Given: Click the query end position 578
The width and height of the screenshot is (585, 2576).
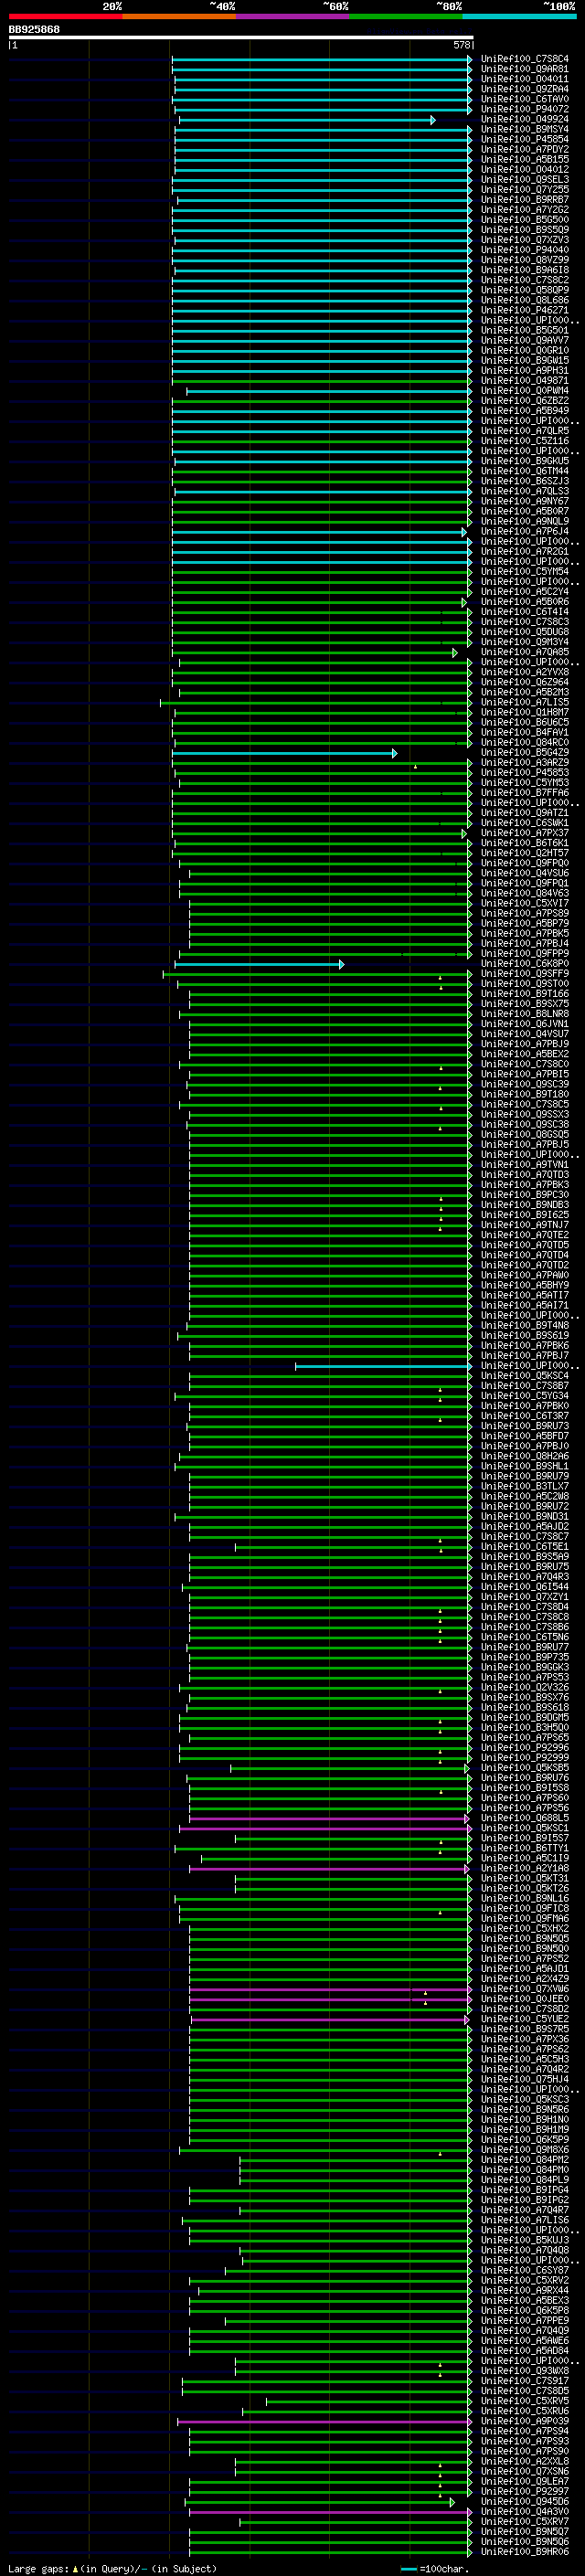Looking at the screenshot, I should click(x=462, y=45).
